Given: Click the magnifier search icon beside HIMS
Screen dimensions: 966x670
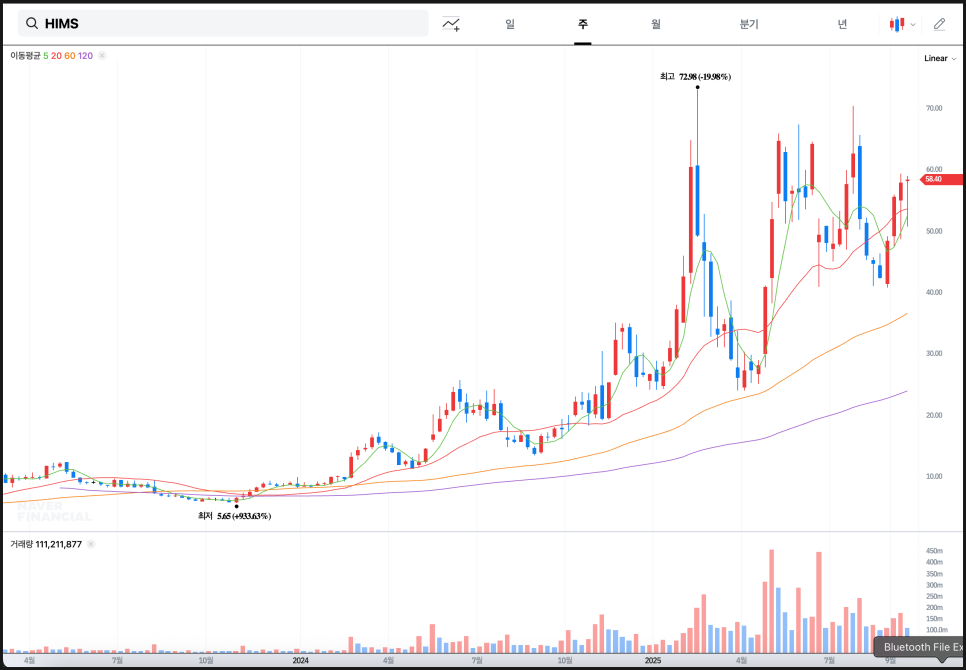Looking at the screenshot, I should pos(31,24).
